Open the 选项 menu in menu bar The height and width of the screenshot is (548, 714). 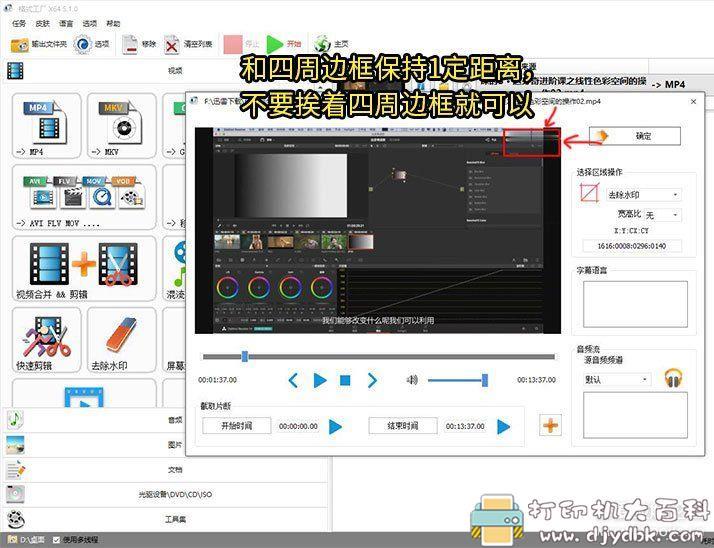pyautogui.click(x=90, y=23)
